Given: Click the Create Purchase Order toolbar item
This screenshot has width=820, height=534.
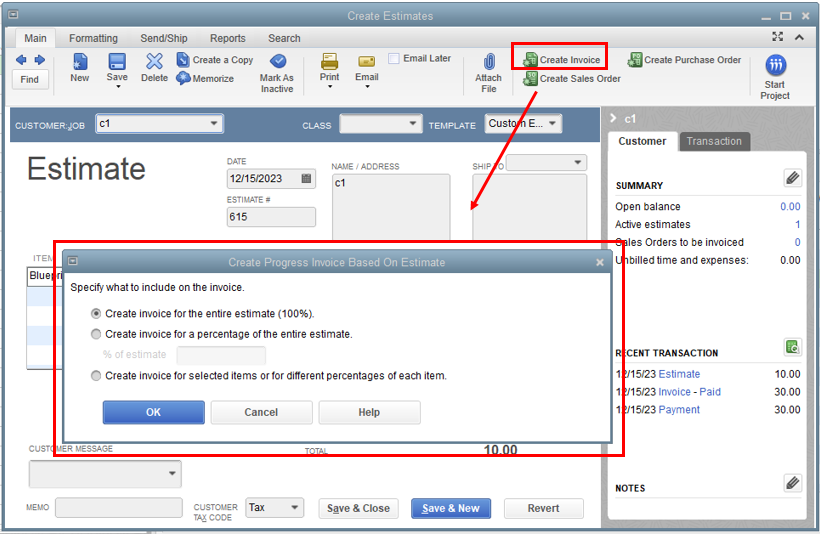Looking at the screenshot, I should click(684, 60).
